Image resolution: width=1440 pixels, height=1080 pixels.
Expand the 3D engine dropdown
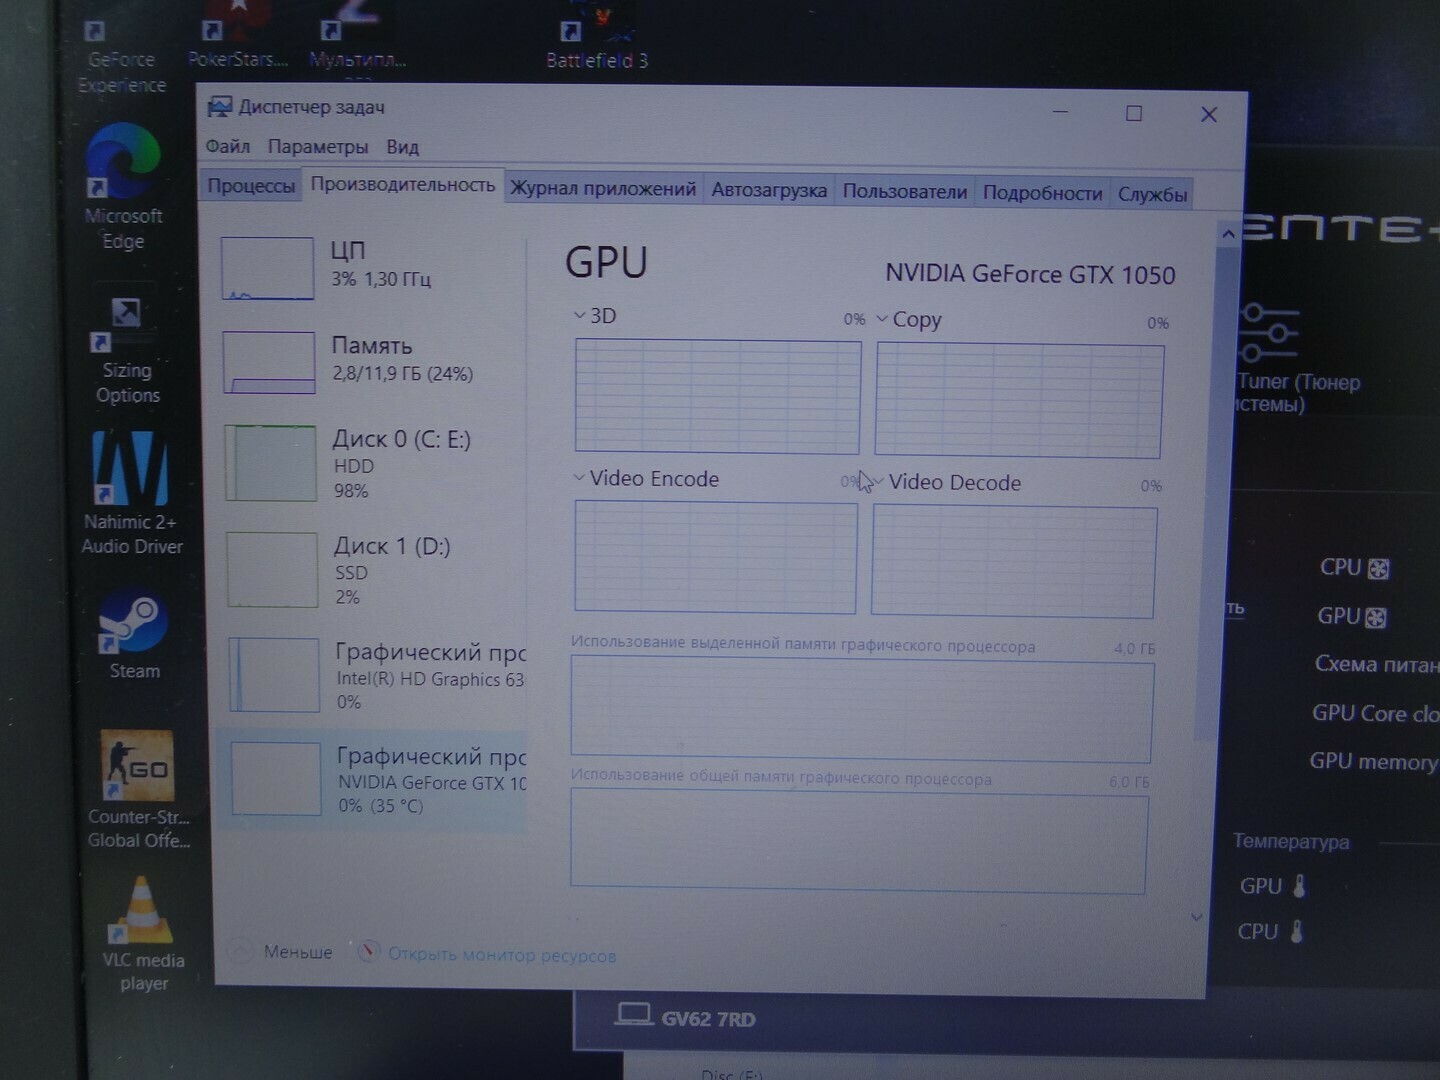click(x=579, y=315)
